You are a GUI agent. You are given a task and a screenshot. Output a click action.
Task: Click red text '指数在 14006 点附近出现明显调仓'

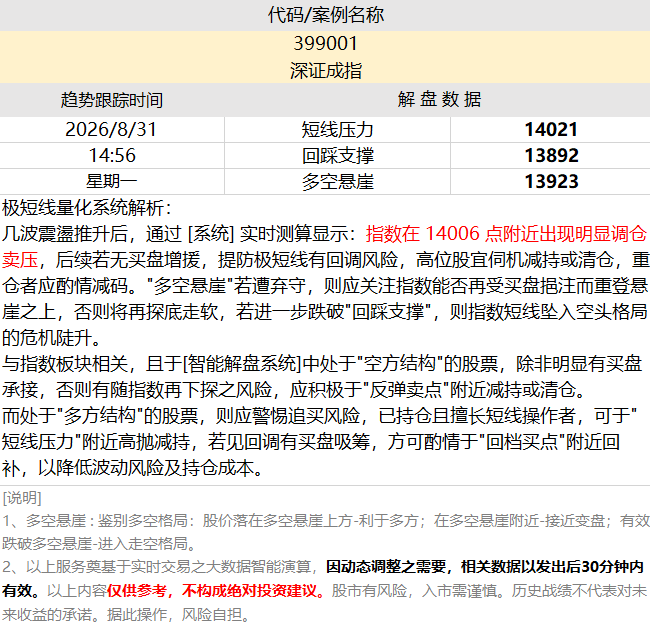(506, 234)
